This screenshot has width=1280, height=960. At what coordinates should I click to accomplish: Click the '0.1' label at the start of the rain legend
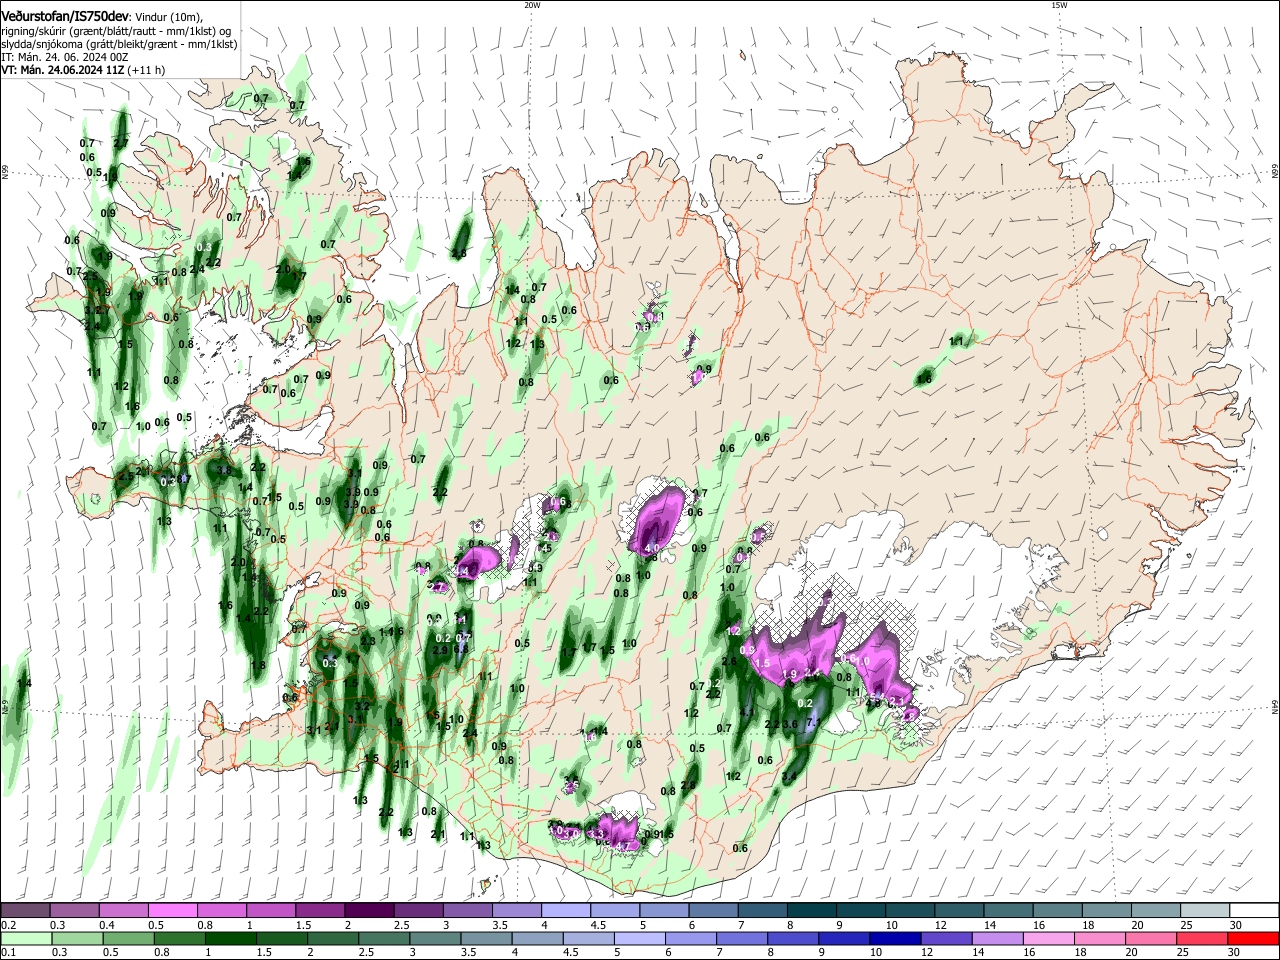pos(9,953)
